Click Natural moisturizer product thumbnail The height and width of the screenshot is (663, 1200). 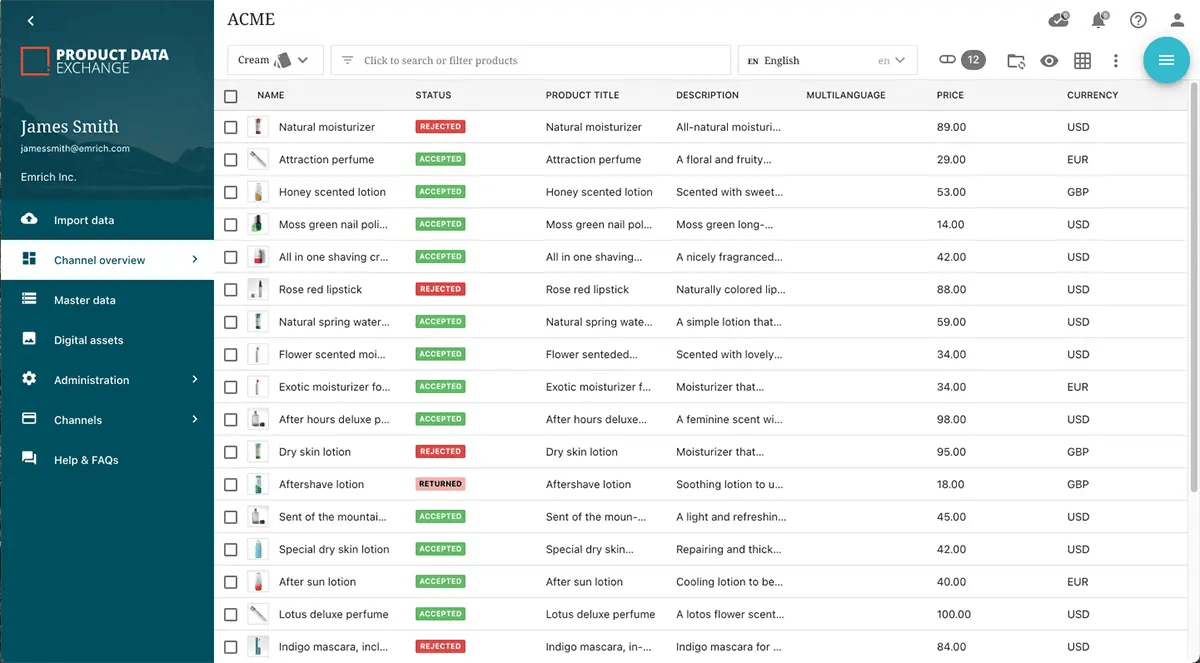pos(258,127)
